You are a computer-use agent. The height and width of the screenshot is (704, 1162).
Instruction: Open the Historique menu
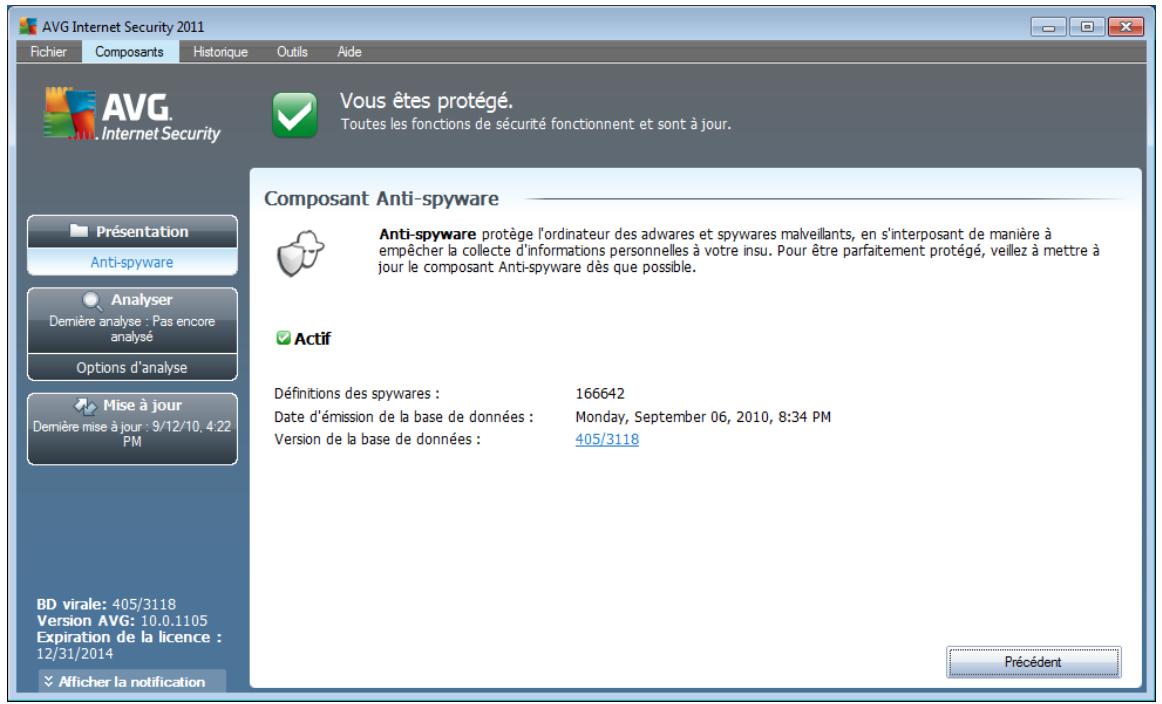(x=220, y=52)
